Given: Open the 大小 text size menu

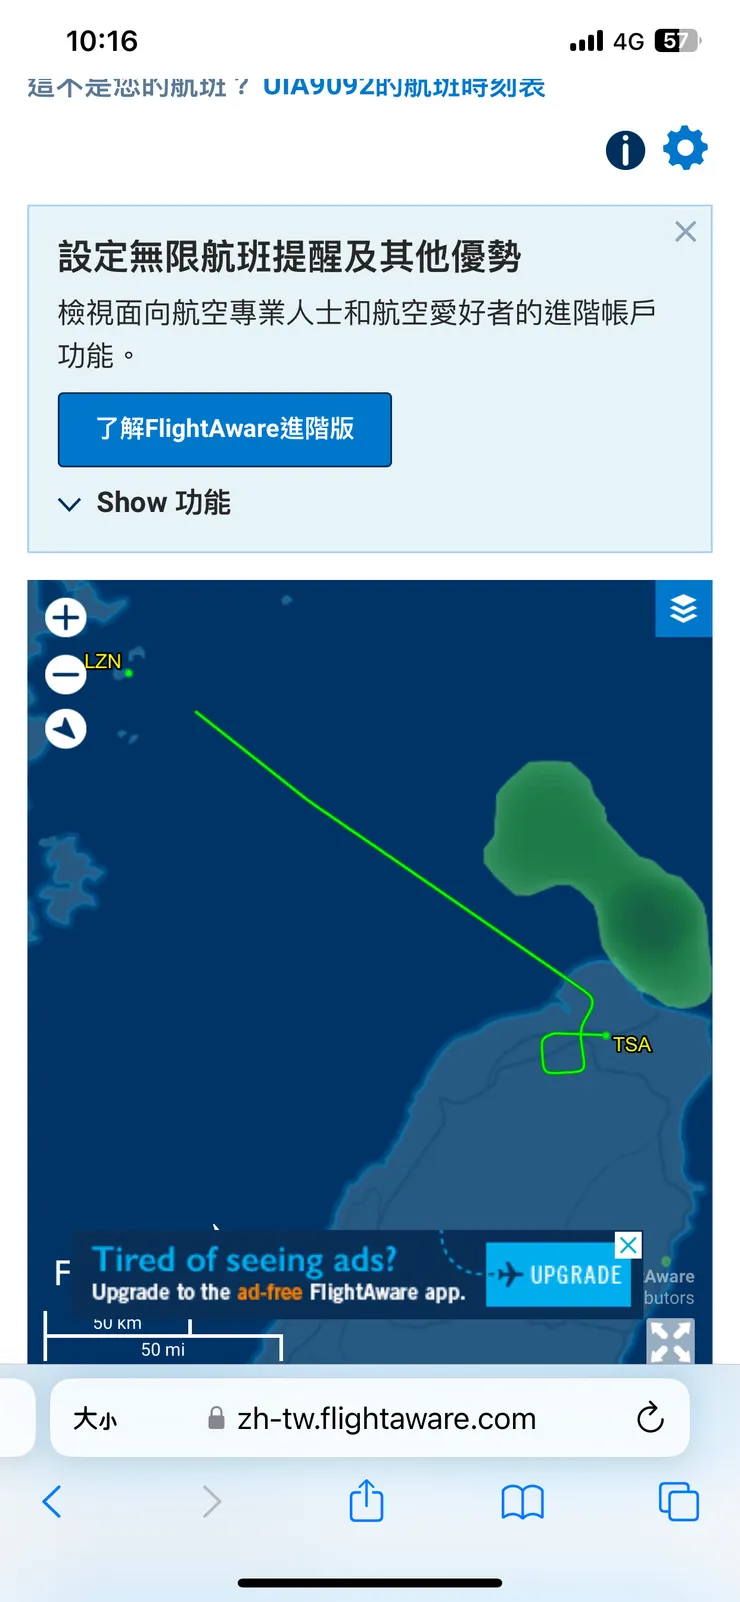Looking at the screenshot, I should pos(95,1418).
